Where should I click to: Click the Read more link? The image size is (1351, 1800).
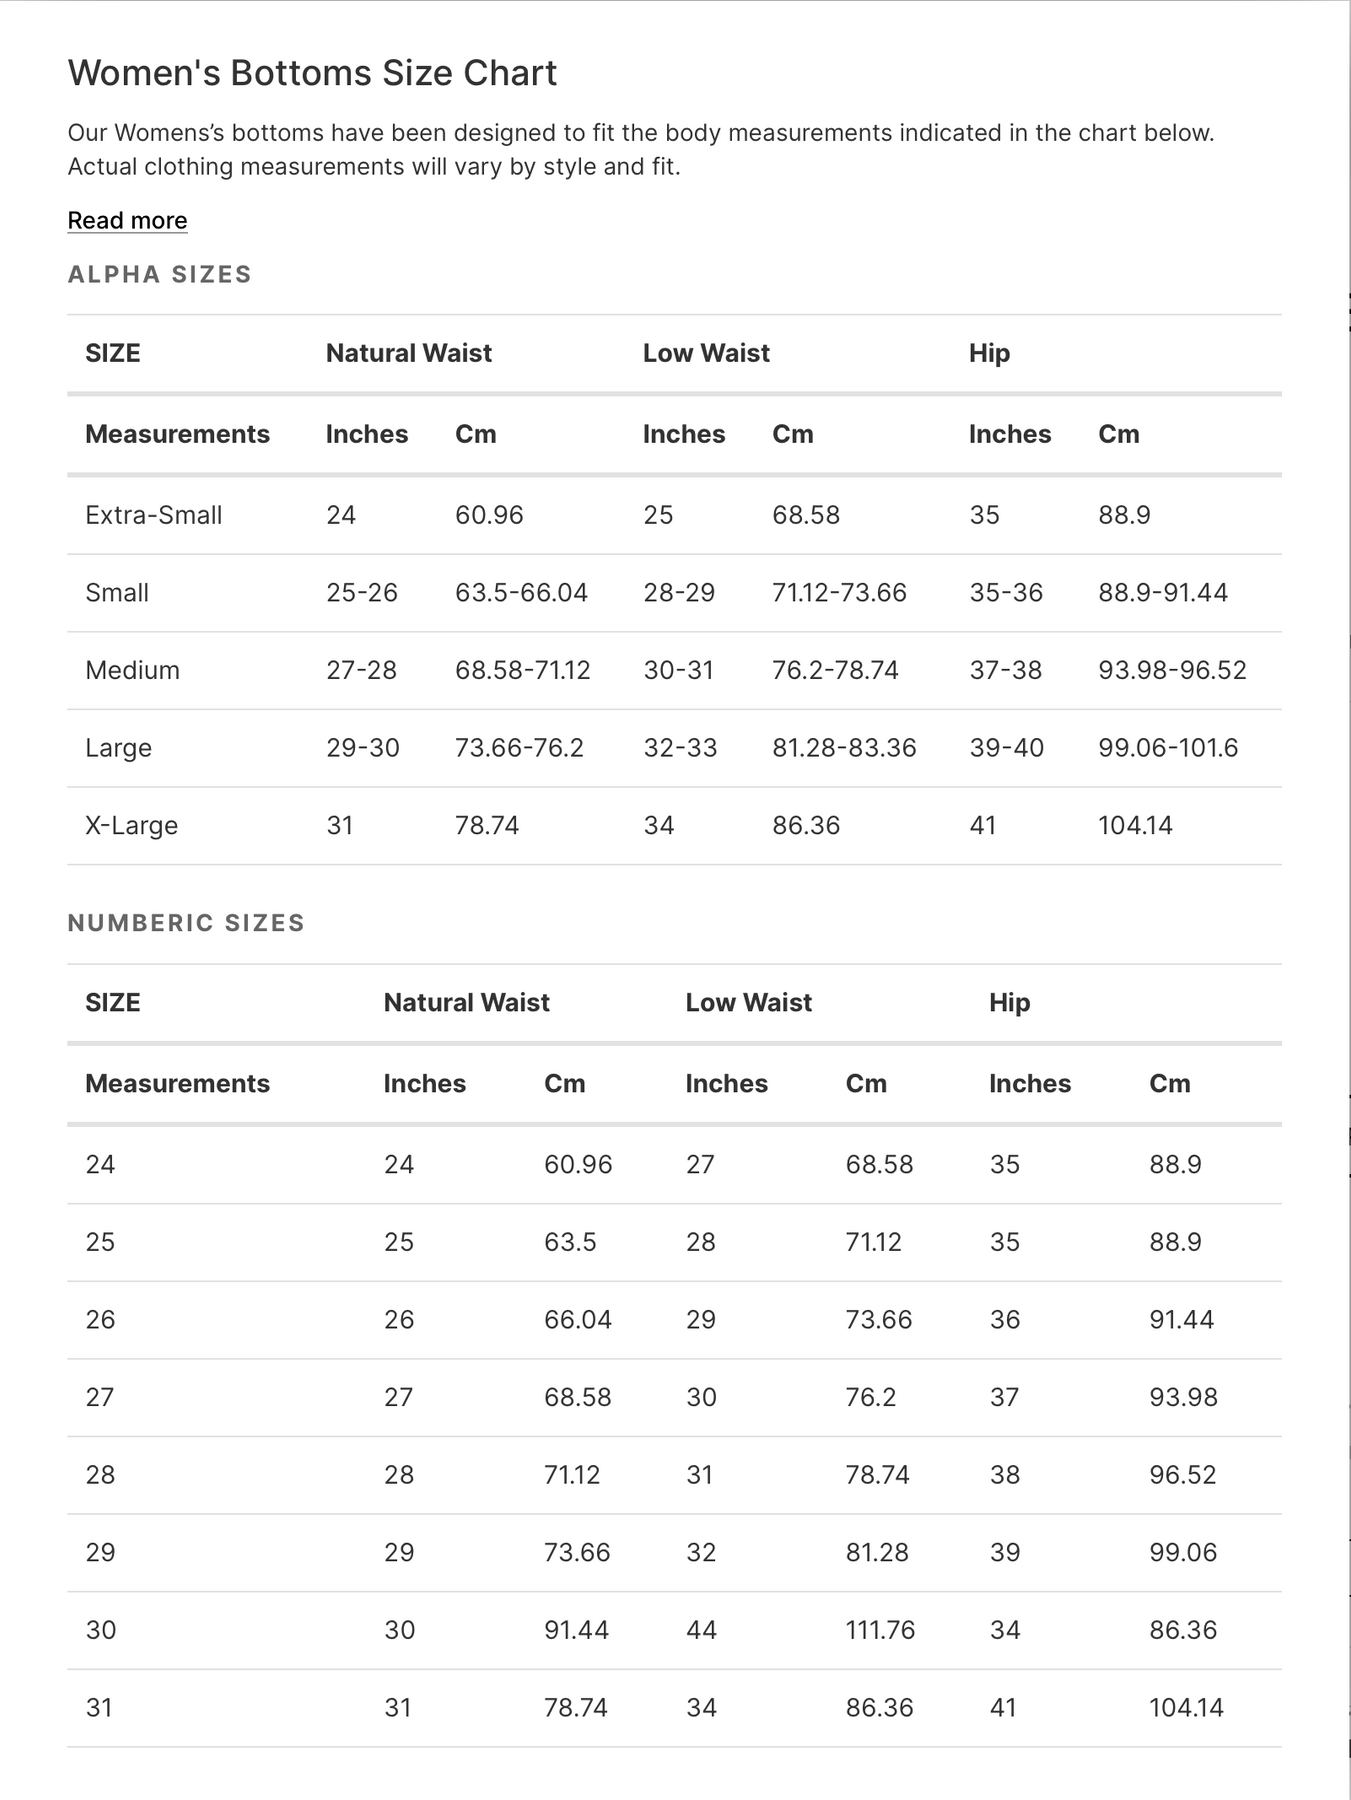click(x=127, y=220)
